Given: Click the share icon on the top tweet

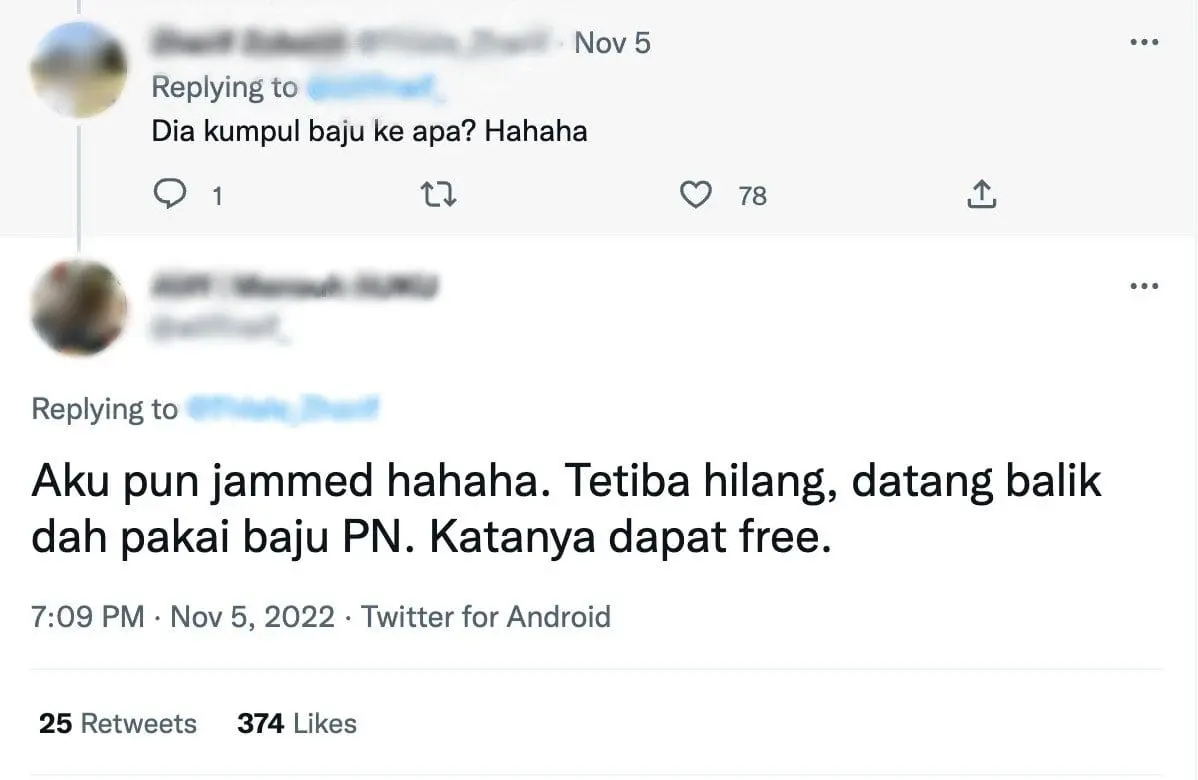Looking at the screenshot, I should pyautogui.click(x=981, y=196).
